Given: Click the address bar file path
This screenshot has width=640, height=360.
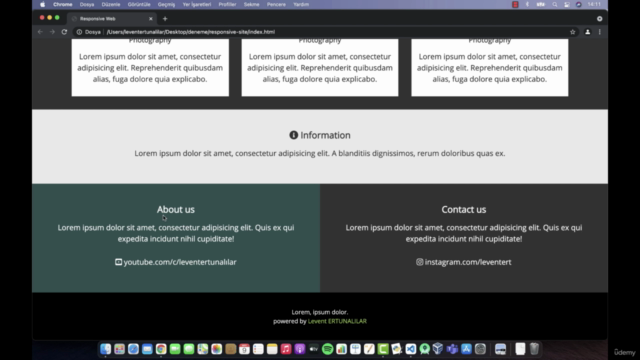Looking at the screenshot, I should [x=191, y=32].
